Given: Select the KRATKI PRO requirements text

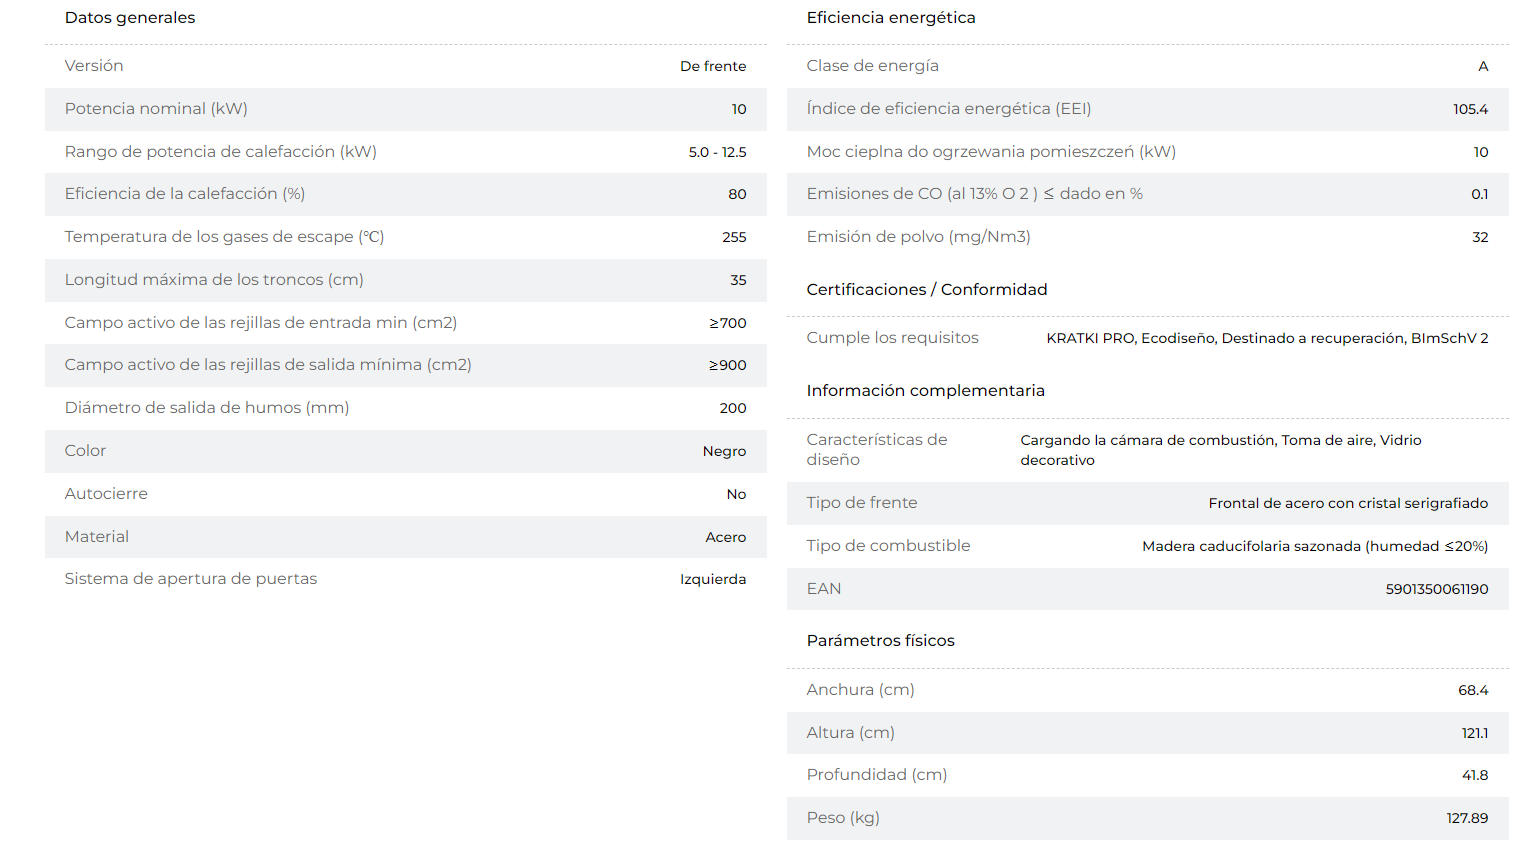Looking at the screenshot, I should 1267,338.
